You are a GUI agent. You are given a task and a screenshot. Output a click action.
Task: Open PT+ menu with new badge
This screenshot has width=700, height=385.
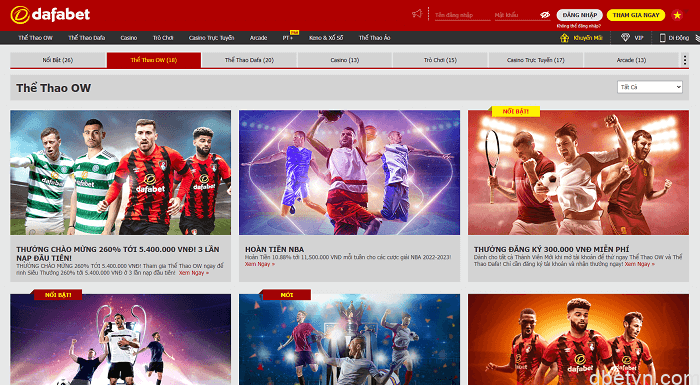[288, 38]
